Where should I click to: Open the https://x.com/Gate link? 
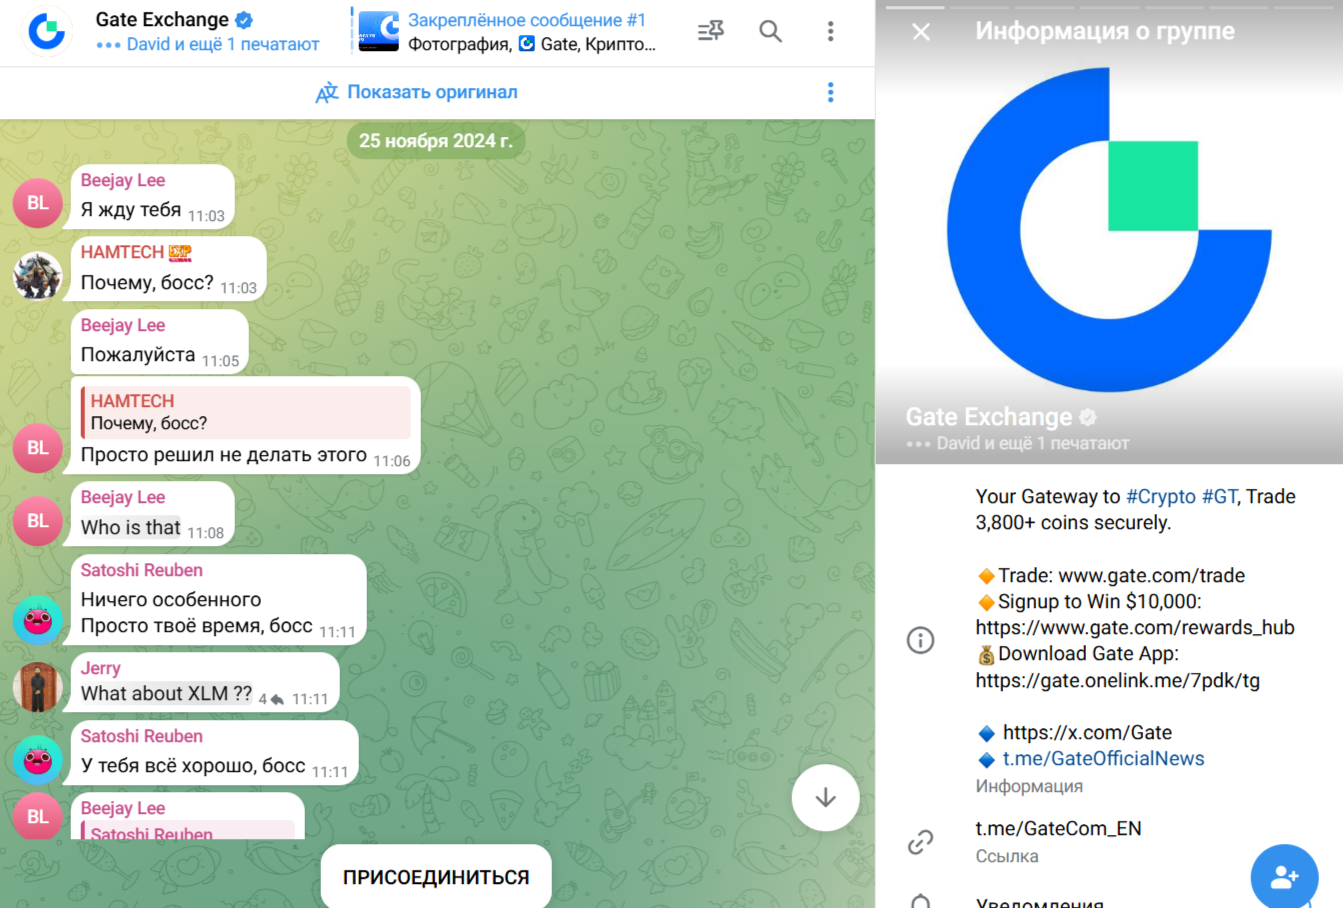click(x=1087, y=733)
